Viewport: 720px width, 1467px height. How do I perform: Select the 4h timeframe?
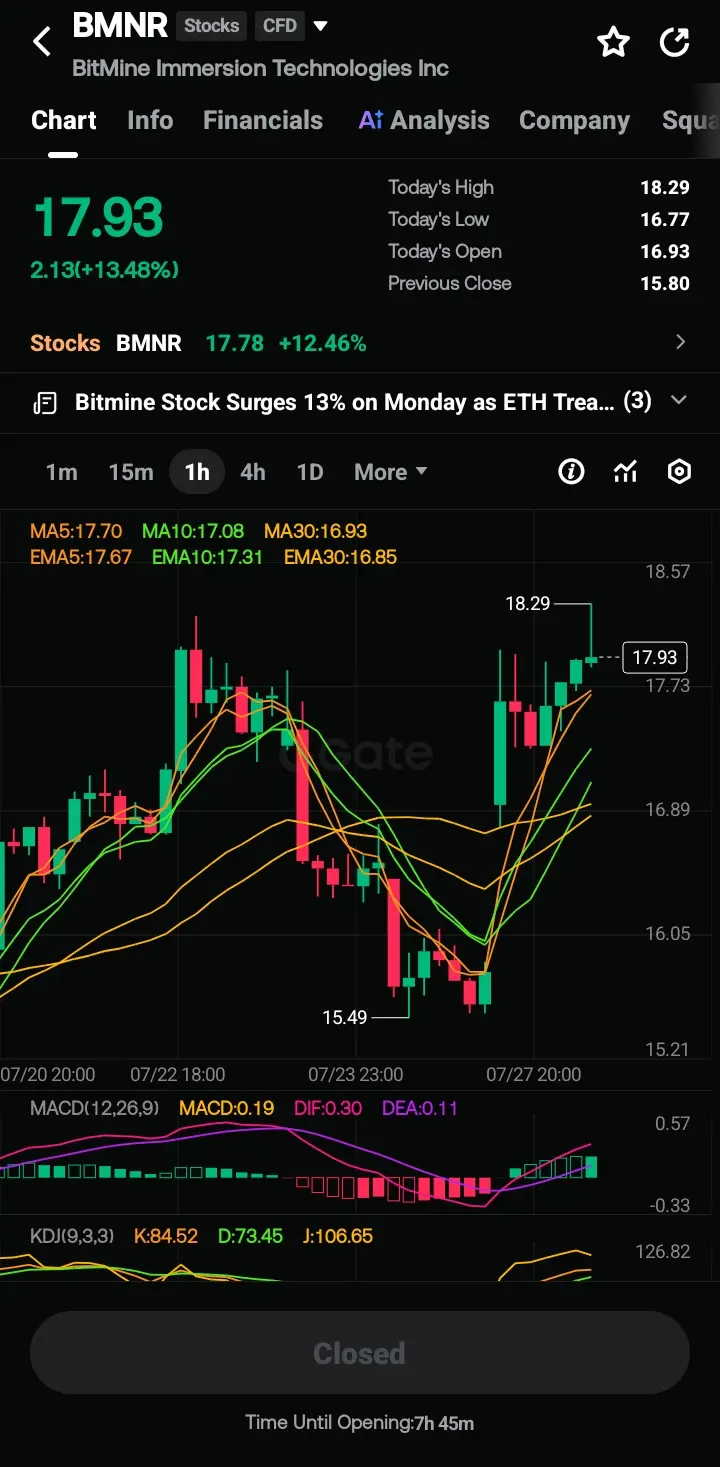(253, 472)
